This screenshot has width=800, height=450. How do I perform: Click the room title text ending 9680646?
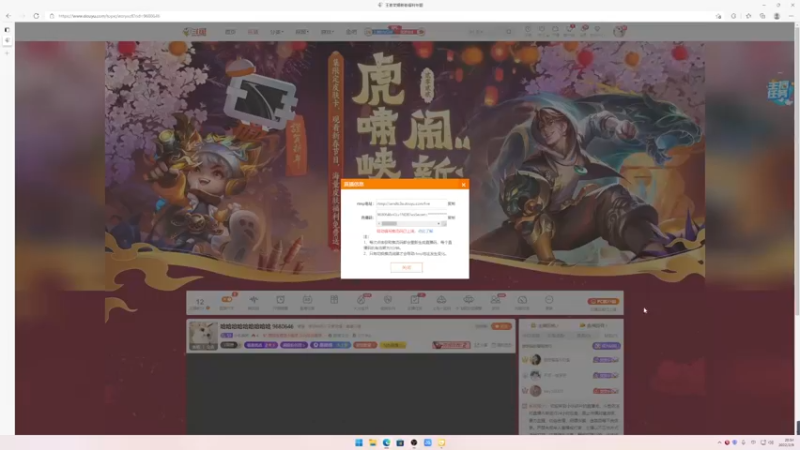[257, 326]
